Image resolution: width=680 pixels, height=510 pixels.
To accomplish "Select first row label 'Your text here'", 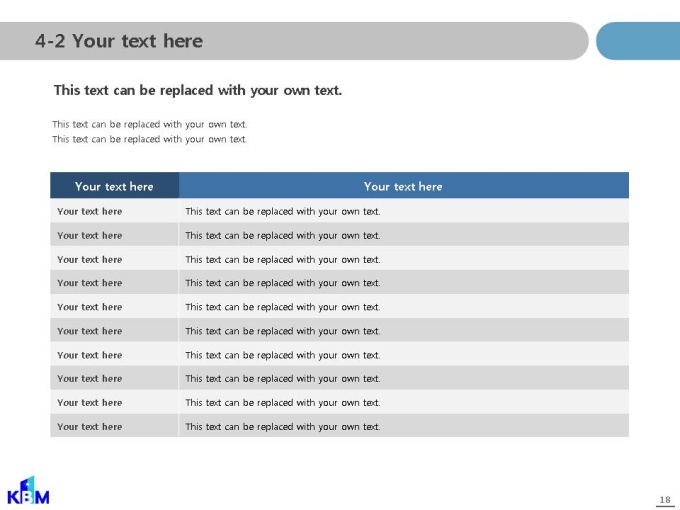I will pyautogui.click(x=90, y=211).
